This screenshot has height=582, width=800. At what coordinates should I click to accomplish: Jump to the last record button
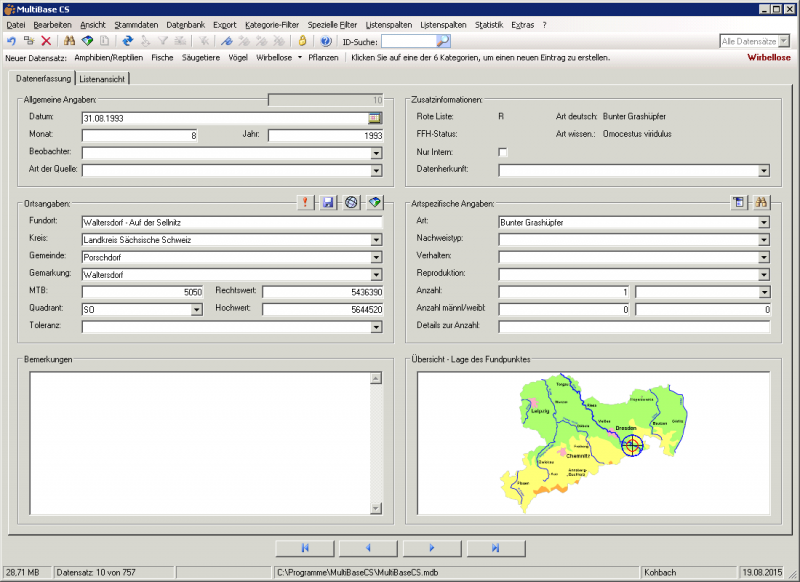(495, 548)
